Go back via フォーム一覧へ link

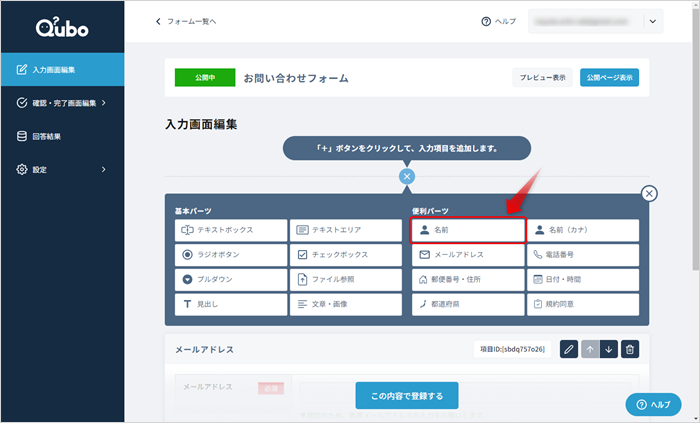tap(186, 21)
